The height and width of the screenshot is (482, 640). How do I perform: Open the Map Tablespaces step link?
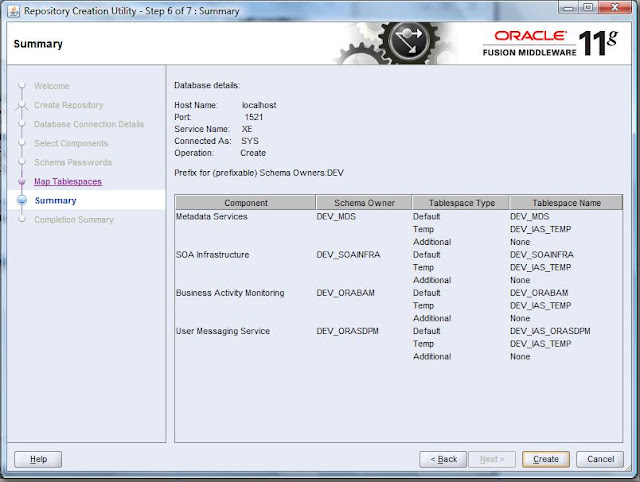click(68, 181)
